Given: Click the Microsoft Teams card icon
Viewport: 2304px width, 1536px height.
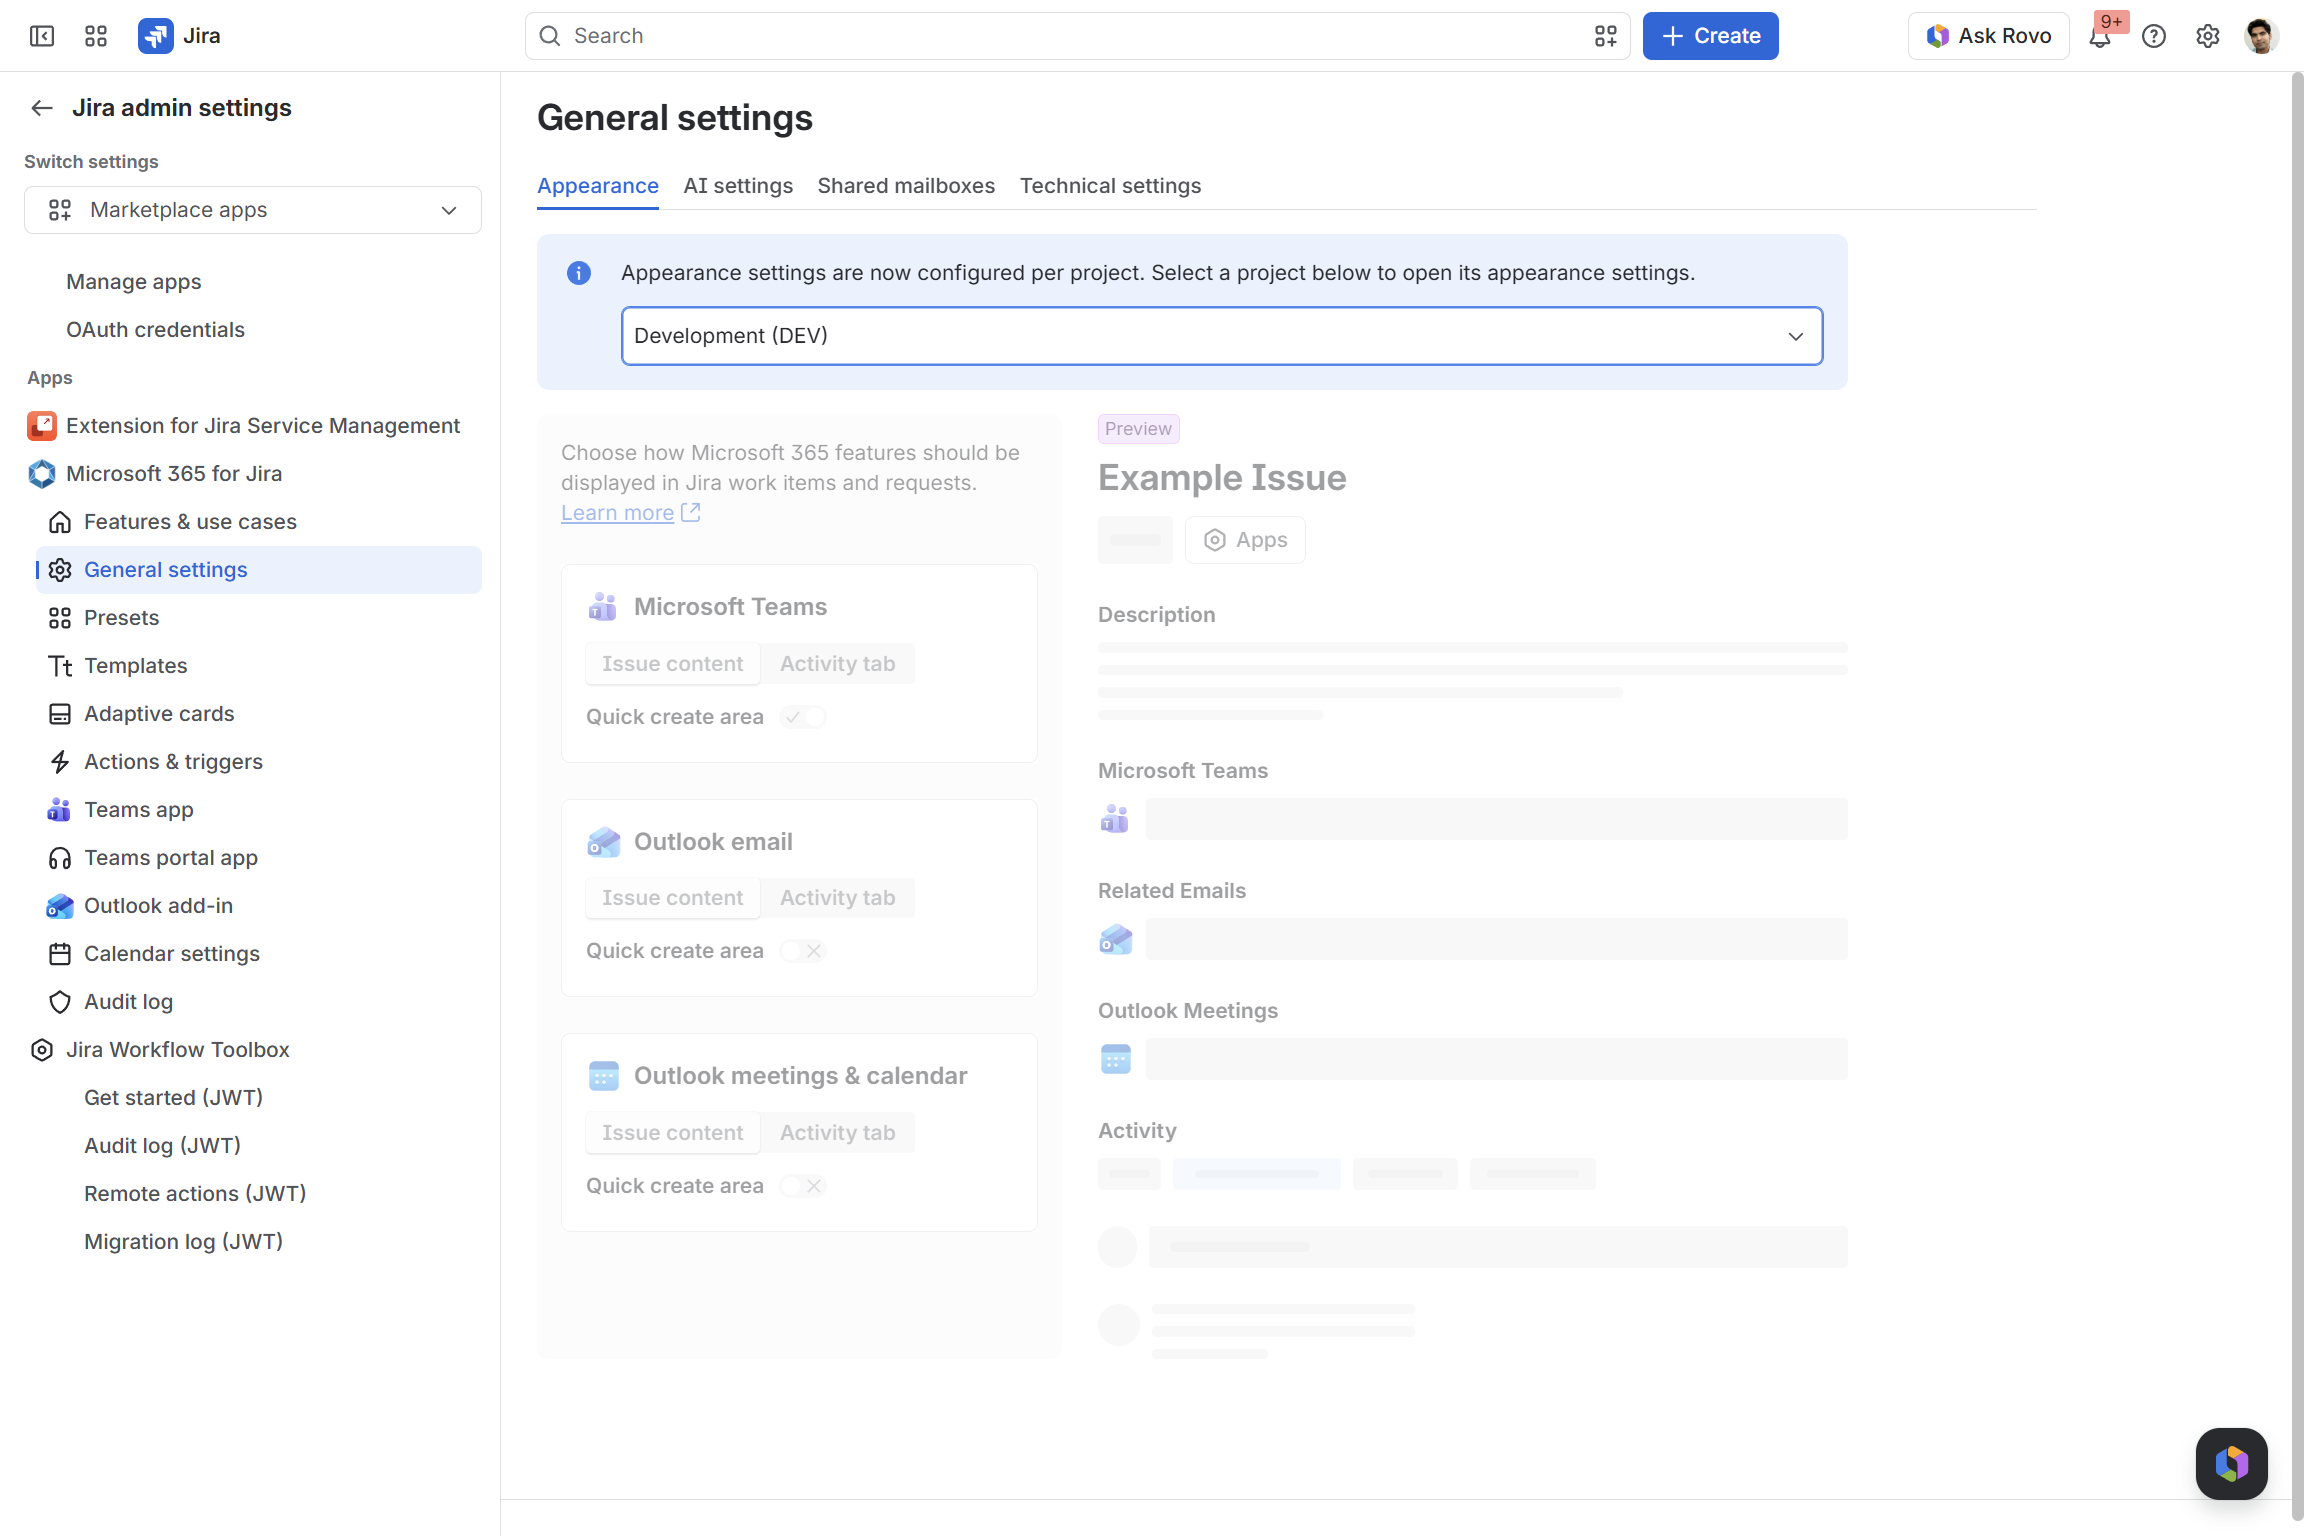Looking at the screenshot, I should point(603,607).
